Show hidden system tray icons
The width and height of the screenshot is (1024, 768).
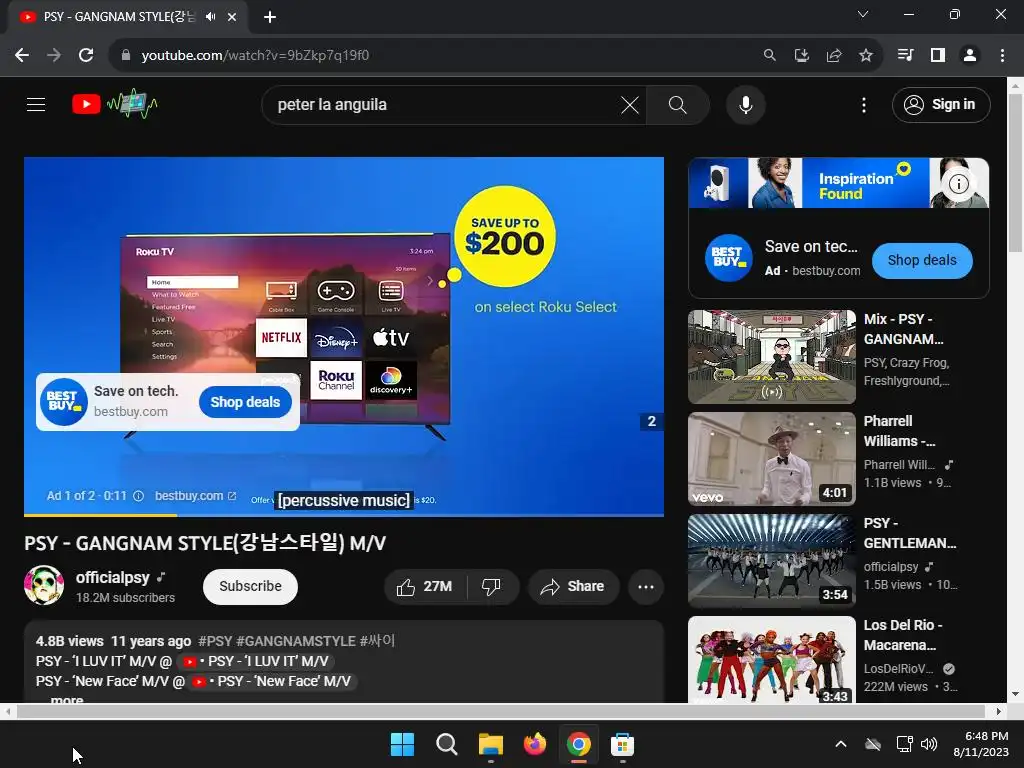[840, 744]
